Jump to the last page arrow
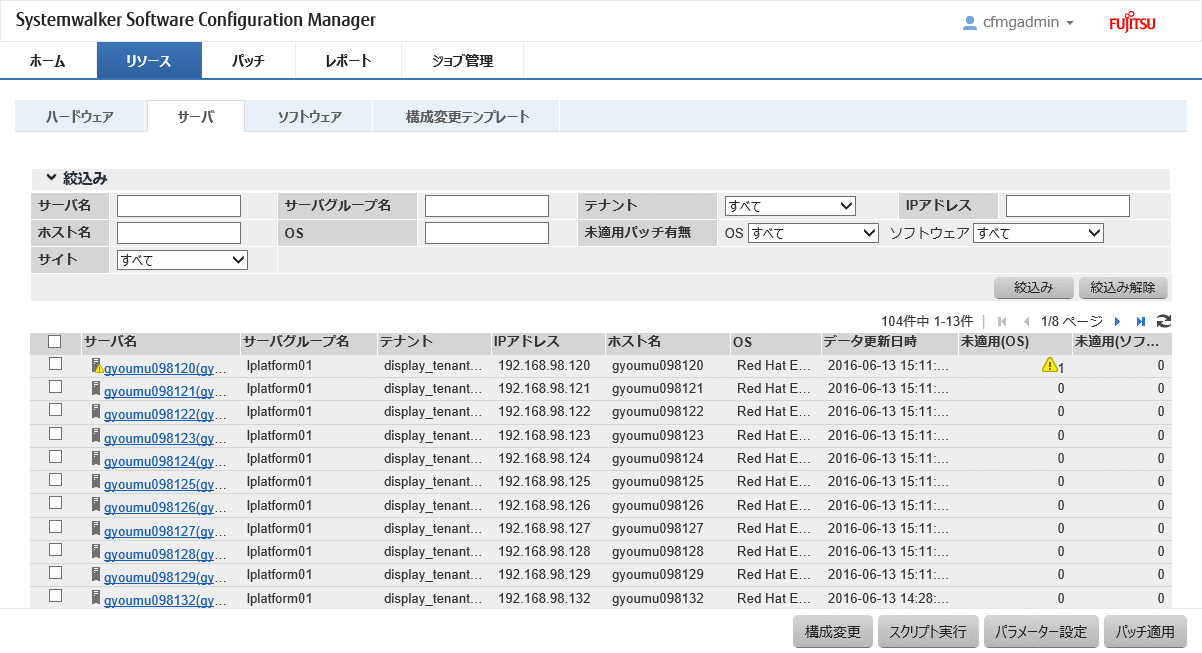The width and height of the screenshot is (1202, 653). point(1141,321)
